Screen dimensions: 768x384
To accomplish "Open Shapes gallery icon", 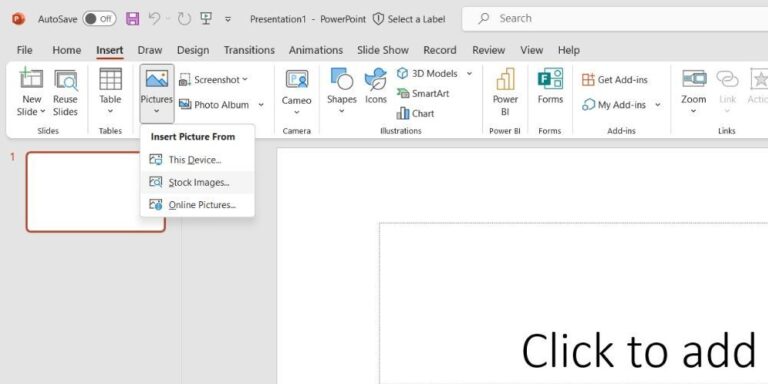I will [341, 92].
